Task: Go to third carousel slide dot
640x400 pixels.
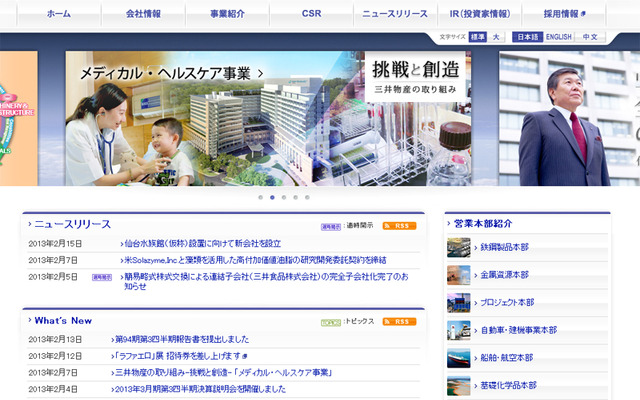Action: tap(284, 198)
